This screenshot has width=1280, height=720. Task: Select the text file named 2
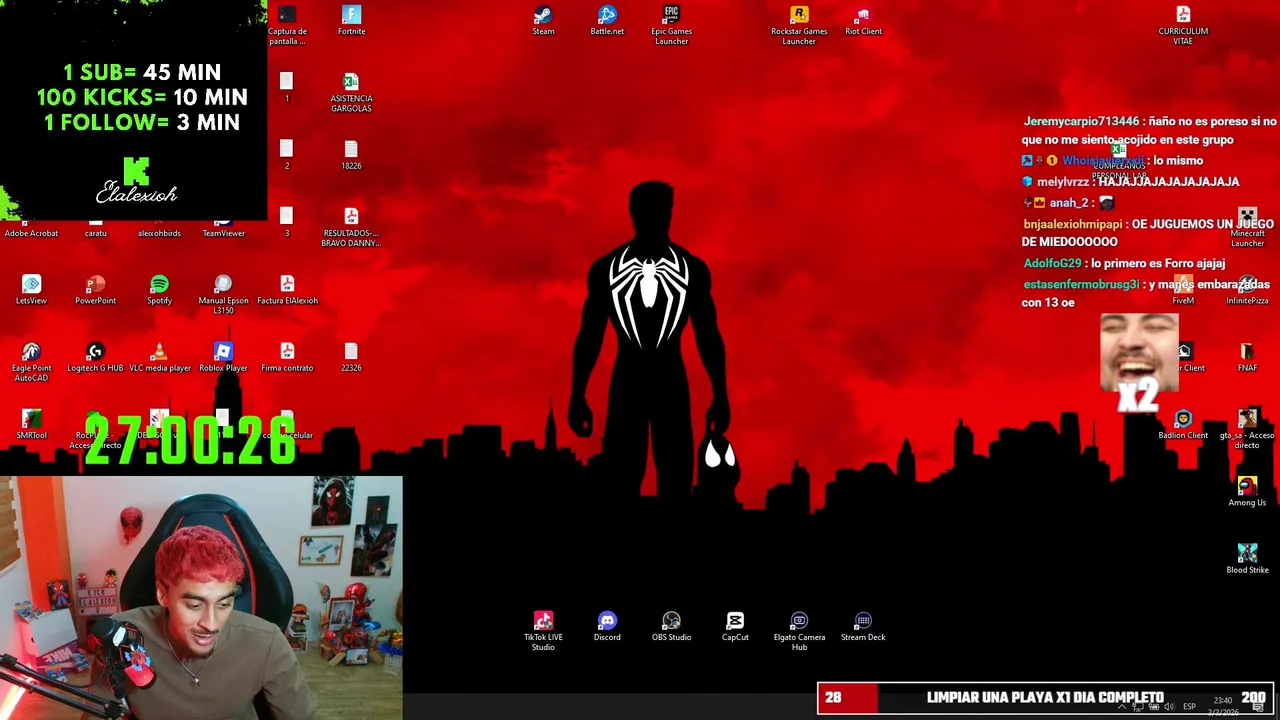pos(287,155)
